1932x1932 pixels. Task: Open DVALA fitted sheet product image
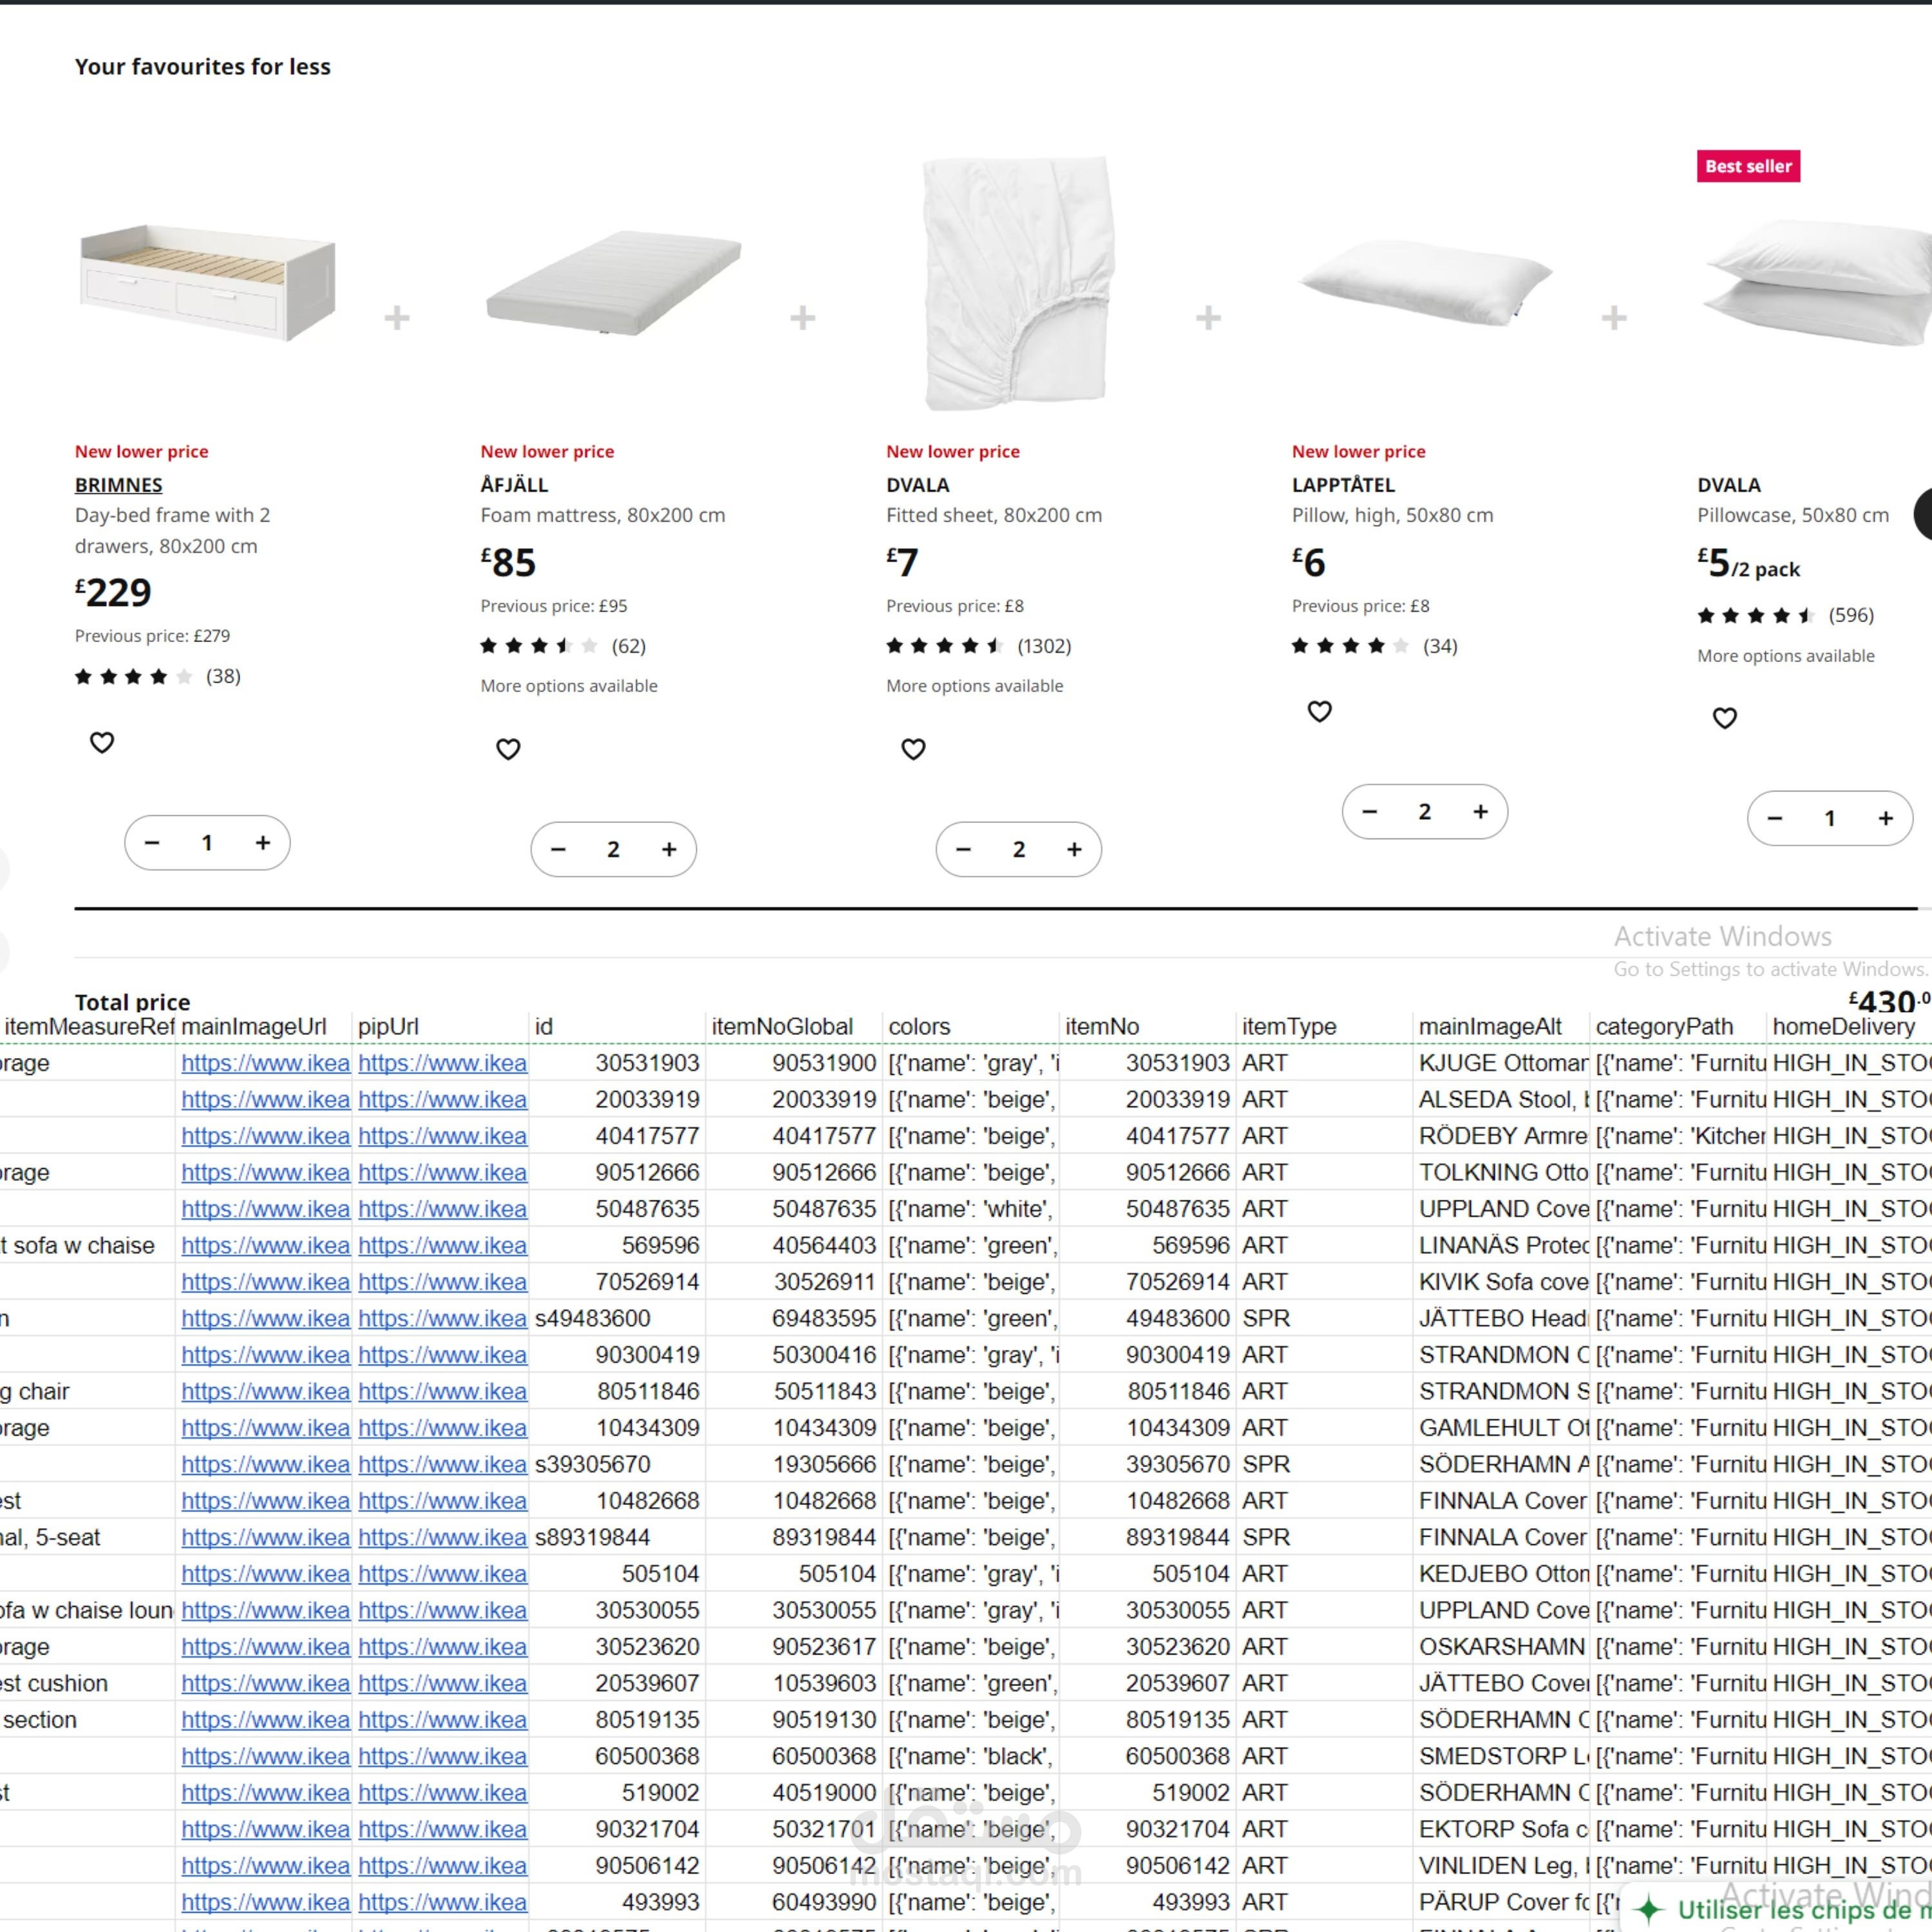tap(1019, 283)
